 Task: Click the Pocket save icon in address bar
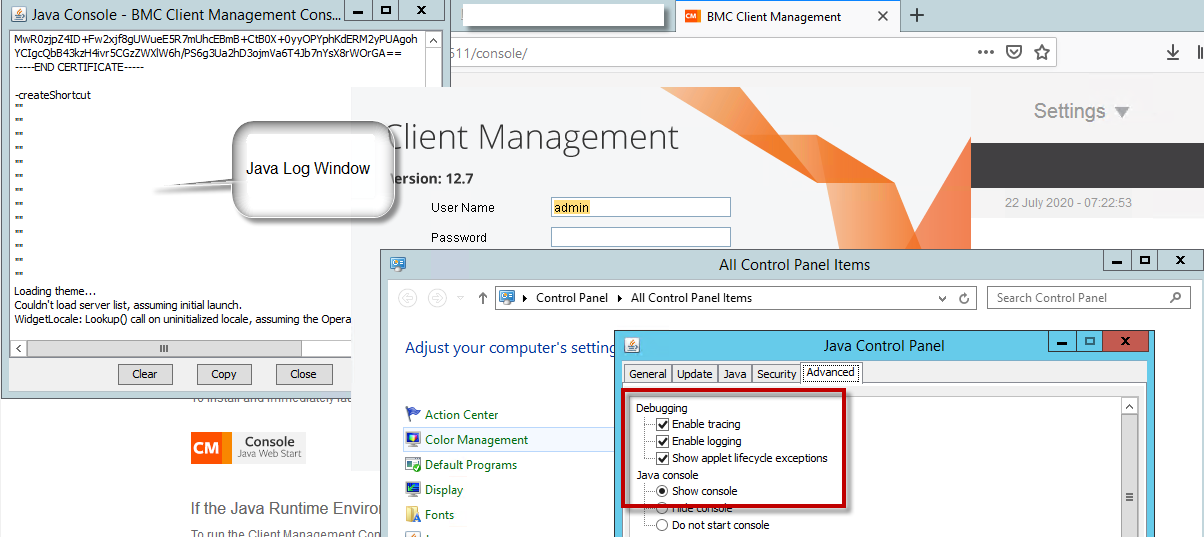pyautogui.click(x=1014, y=52)
